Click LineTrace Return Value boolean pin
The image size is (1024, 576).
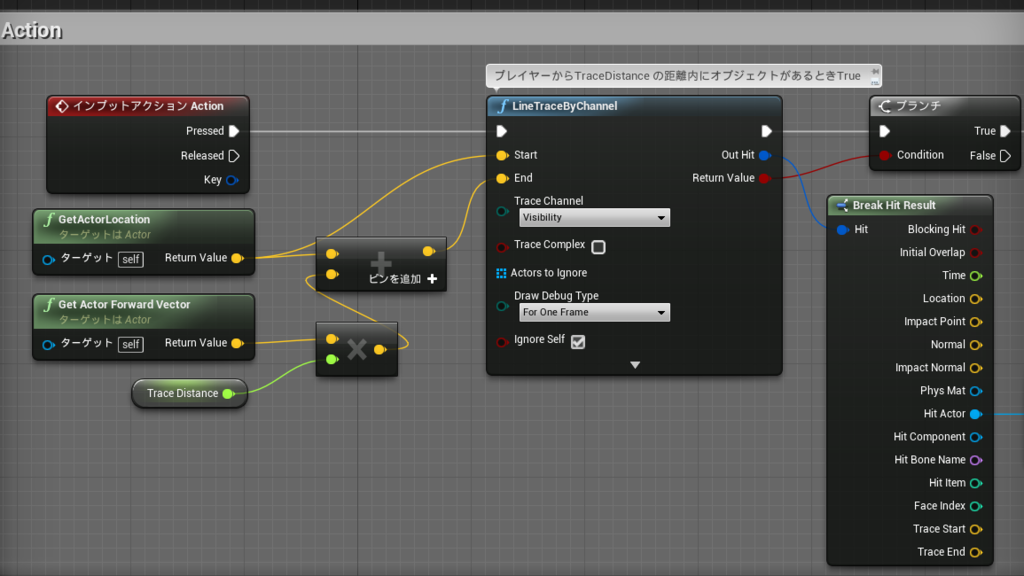(x=764, y=178)
